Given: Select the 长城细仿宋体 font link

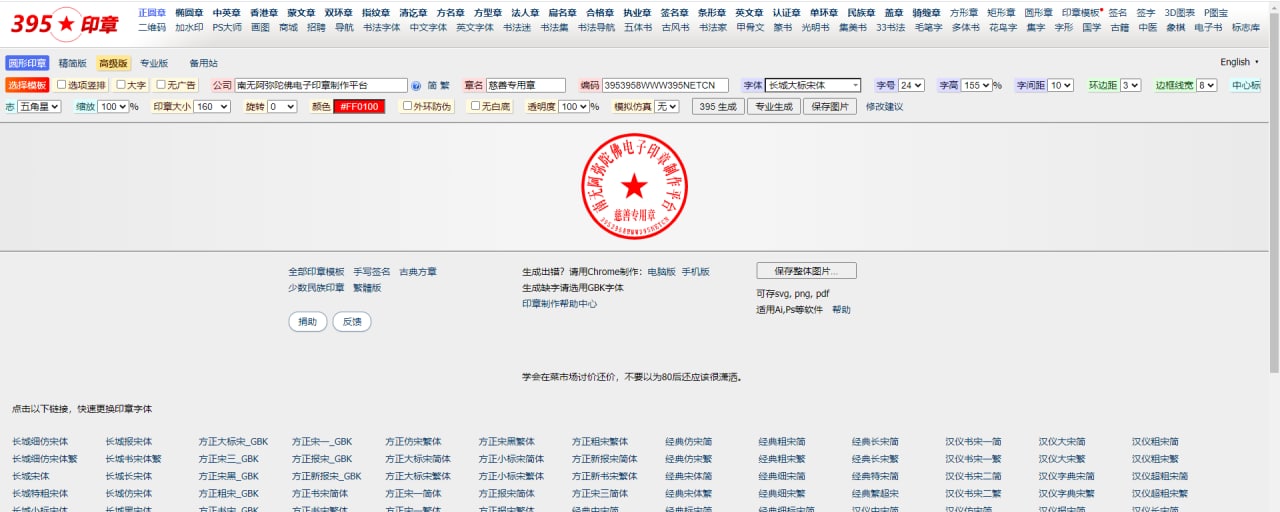Looking at the screenshot, I should point(40,442).
